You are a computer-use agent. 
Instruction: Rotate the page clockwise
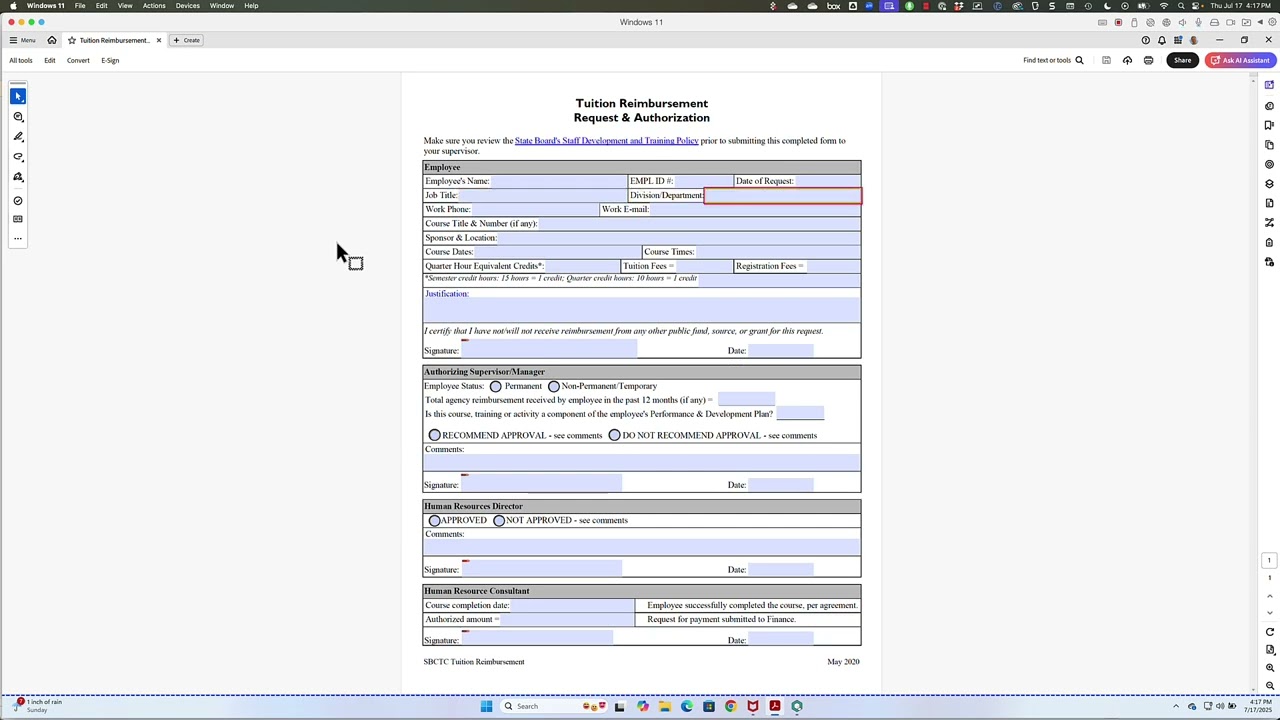(1270, 632)
